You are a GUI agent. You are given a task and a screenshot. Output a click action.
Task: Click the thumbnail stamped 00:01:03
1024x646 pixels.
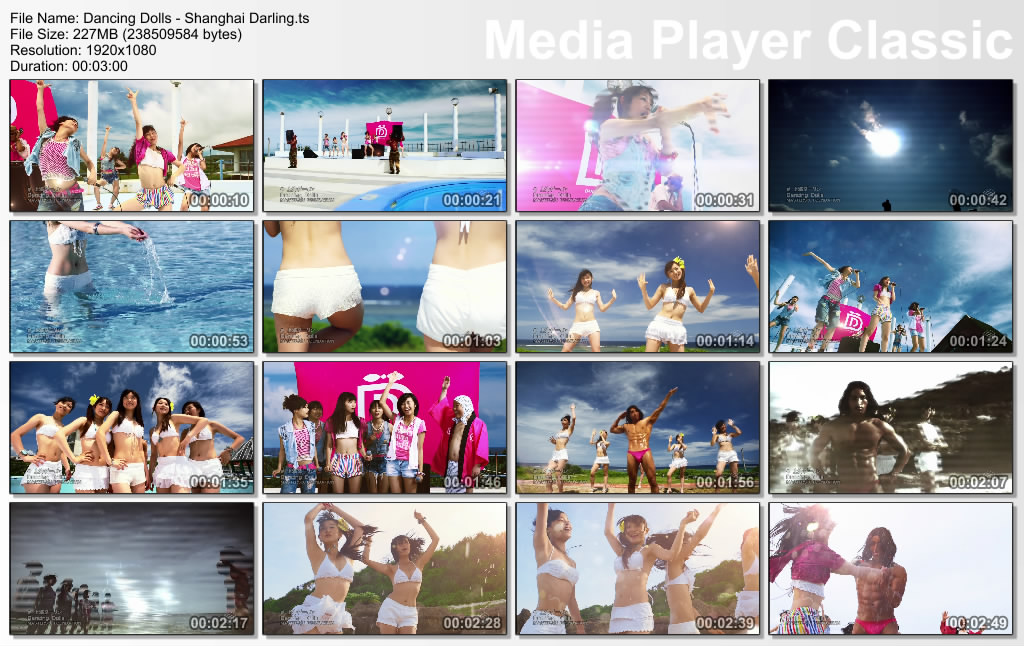[x=385, y=287]
